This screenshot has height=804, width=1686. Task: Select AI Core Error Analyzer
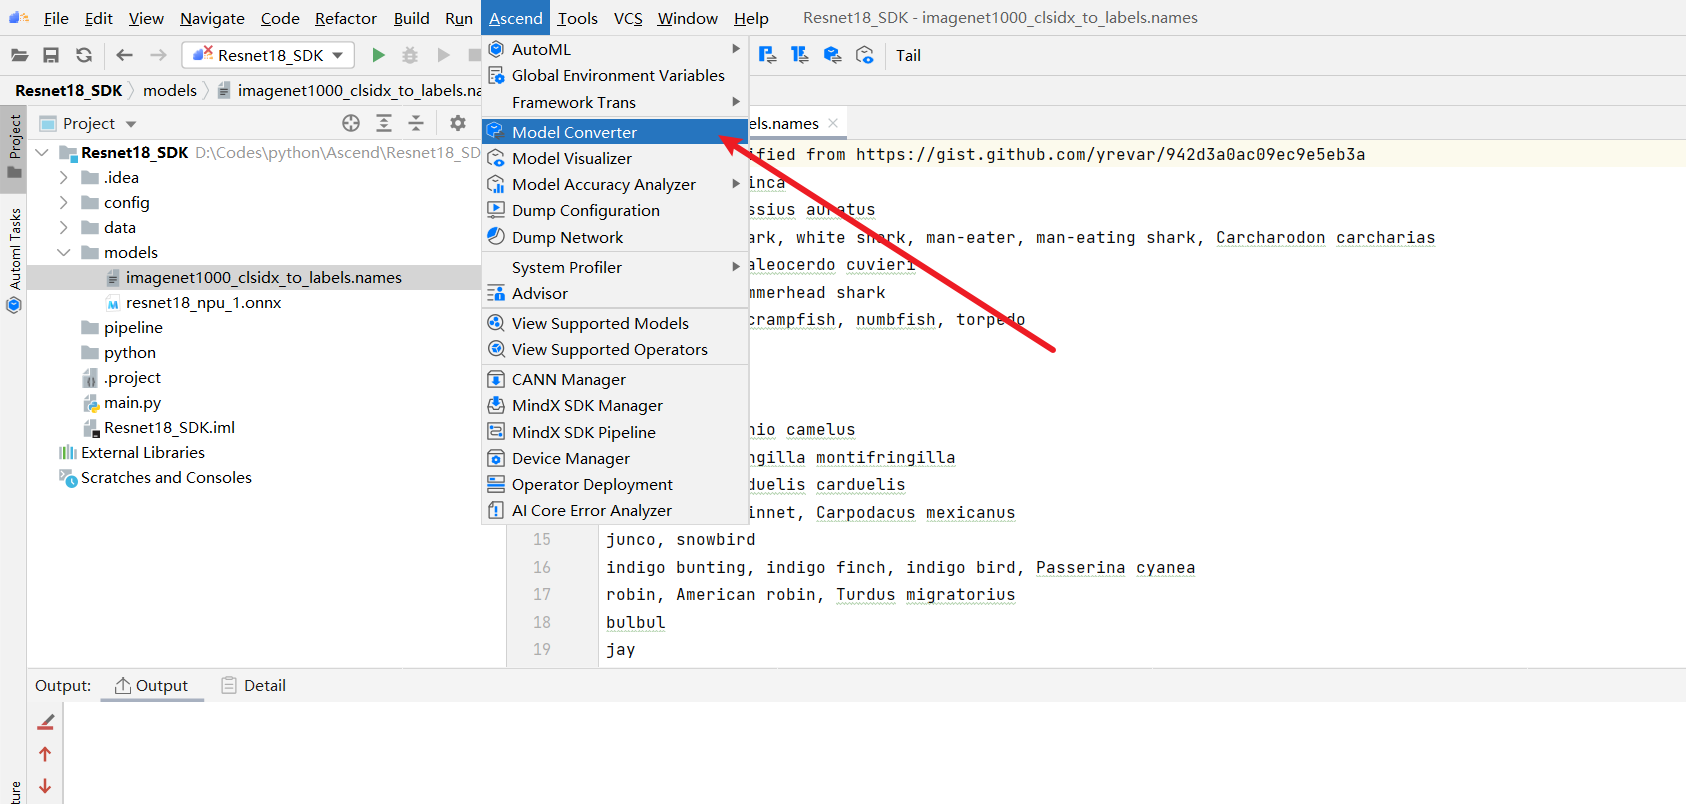click(x=615, y=510)
